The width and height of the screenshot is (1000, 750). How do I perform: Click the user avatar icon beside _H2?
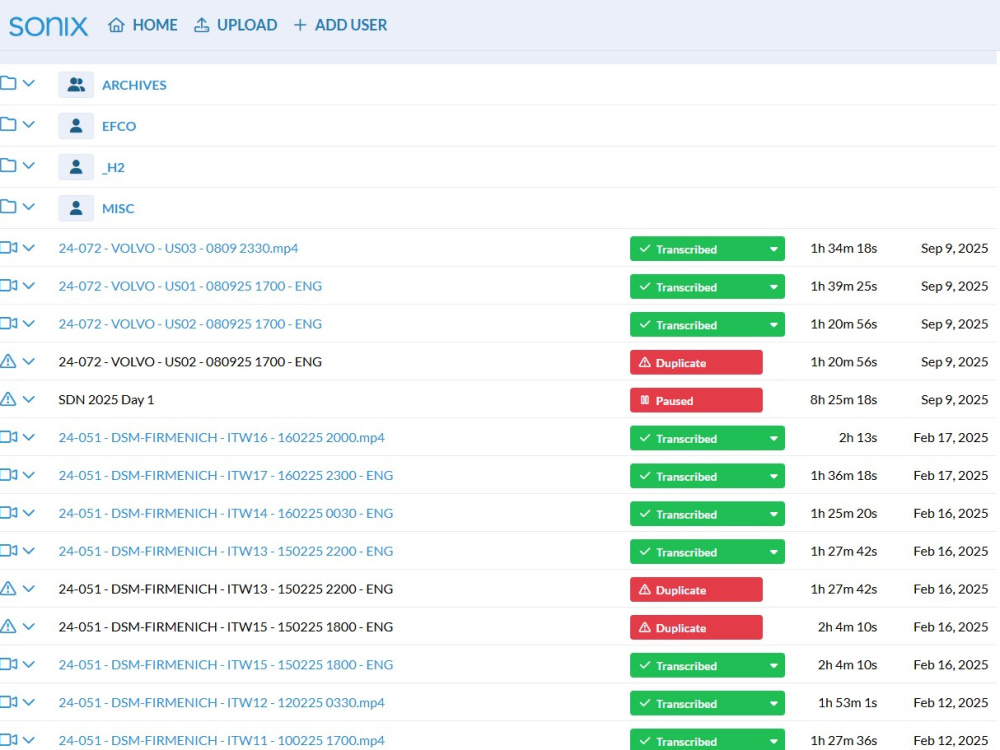pyautogui.click(x=76, y=167)
